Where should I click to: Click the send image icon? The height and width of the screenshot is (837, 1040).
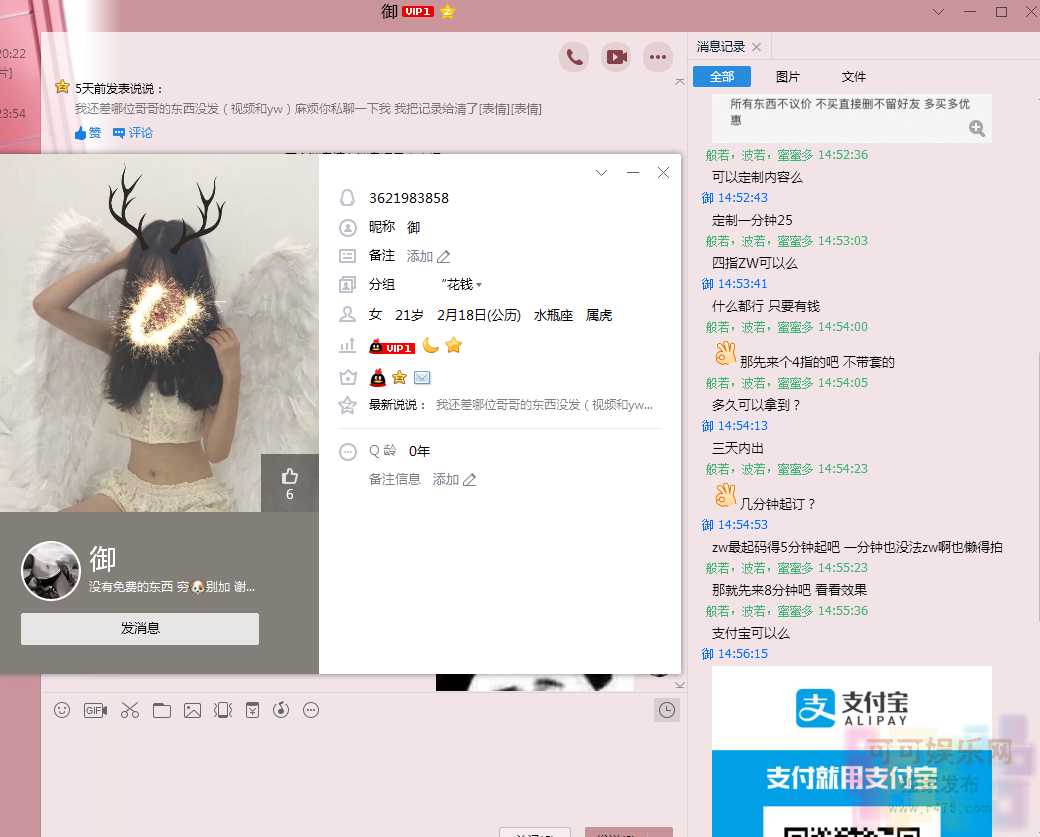(x=193, y=710)
